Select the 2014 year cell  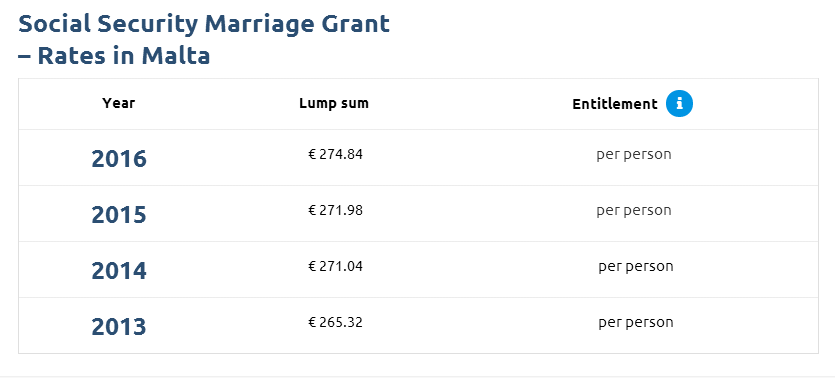pos(119,270)
